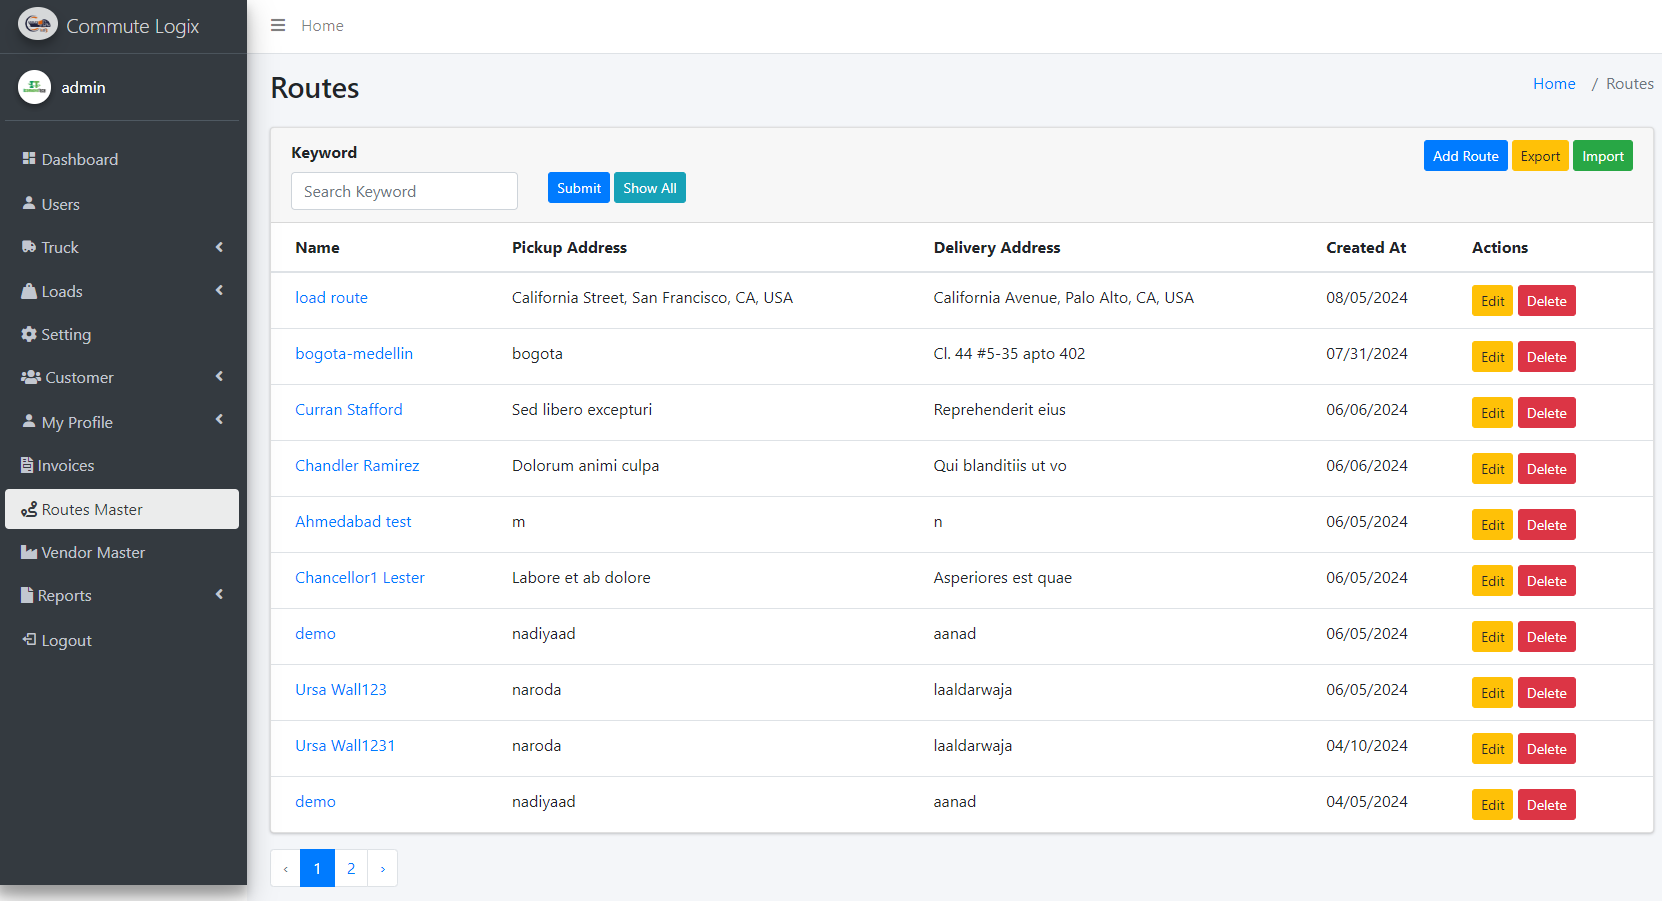Click the Add Route button

pos(1465,156)
